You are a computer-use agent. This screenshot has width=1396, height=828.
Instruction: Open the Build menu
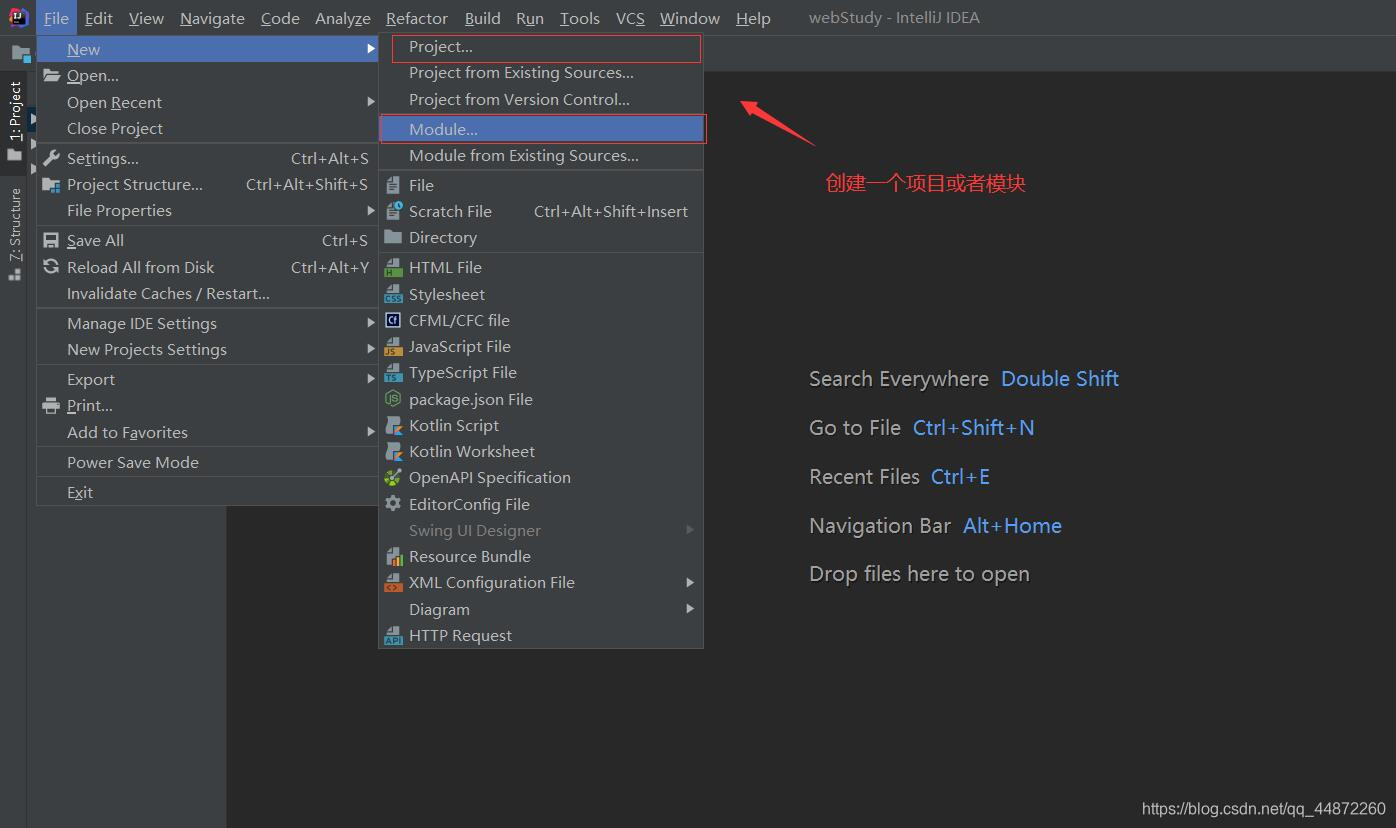click(483, 18)
